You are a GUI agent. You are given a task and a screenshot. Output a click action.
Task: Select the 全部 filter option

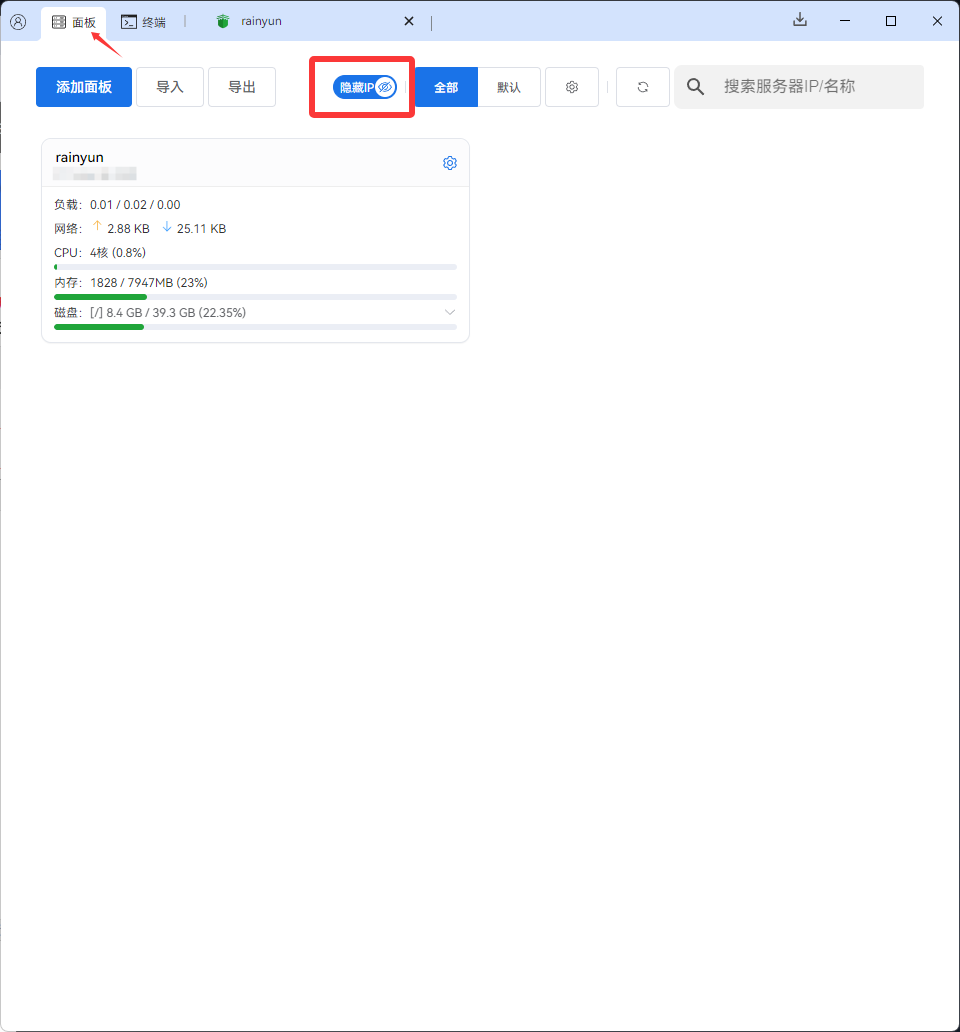point(446,87)
